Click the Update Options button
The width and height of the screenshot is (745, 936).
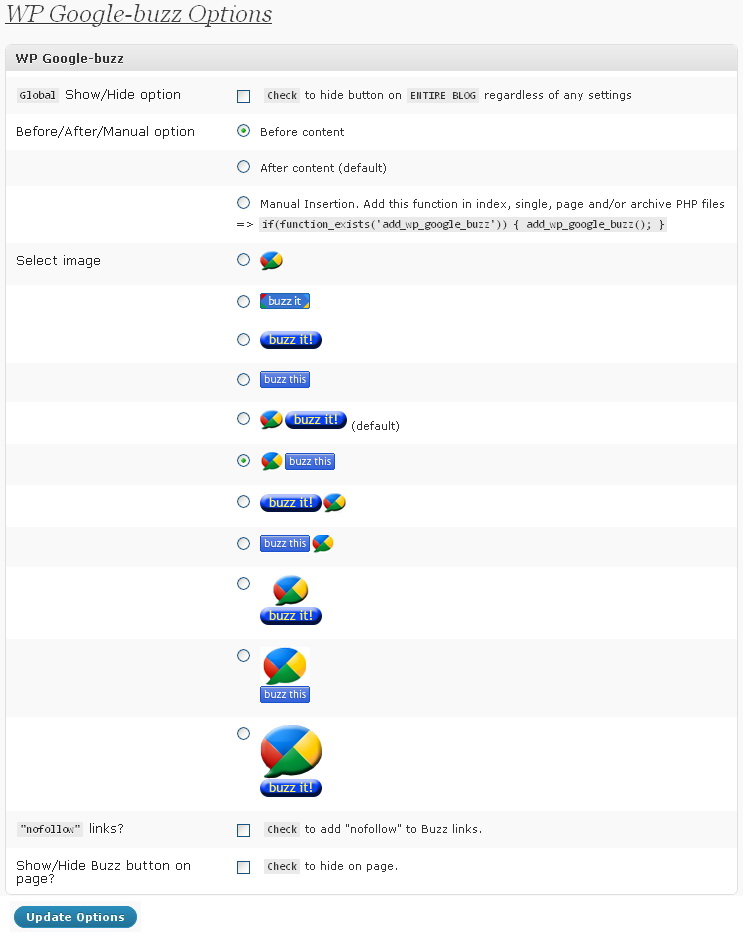[75, 917]
